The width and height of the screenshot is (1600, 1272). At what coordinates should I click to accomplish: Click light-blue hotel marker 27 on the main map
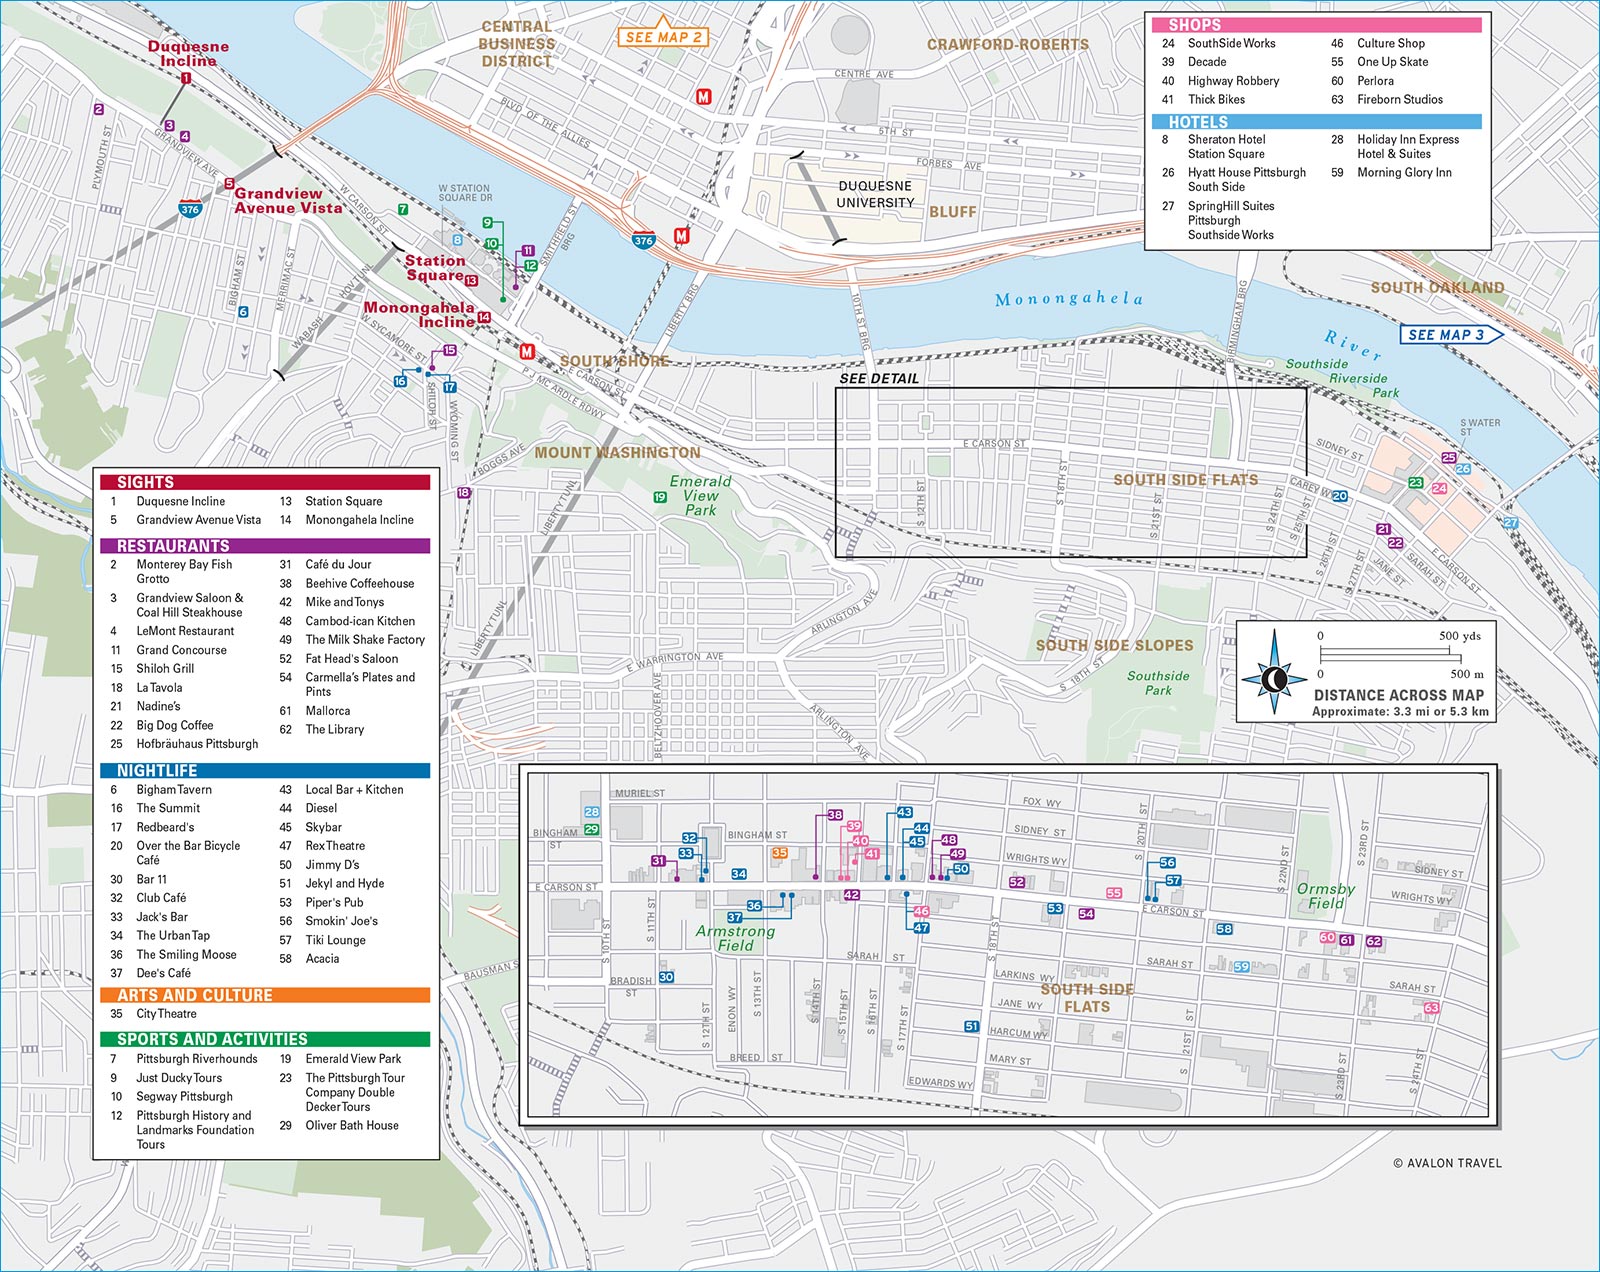(x=1511, y=523)
